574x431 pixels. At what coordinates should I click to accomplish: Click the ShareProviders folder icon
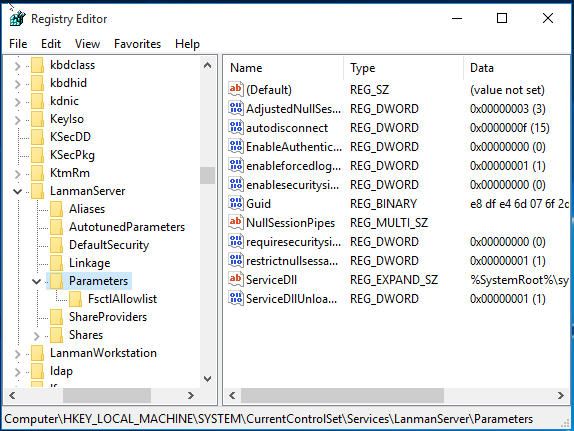(x=56, y=317)
